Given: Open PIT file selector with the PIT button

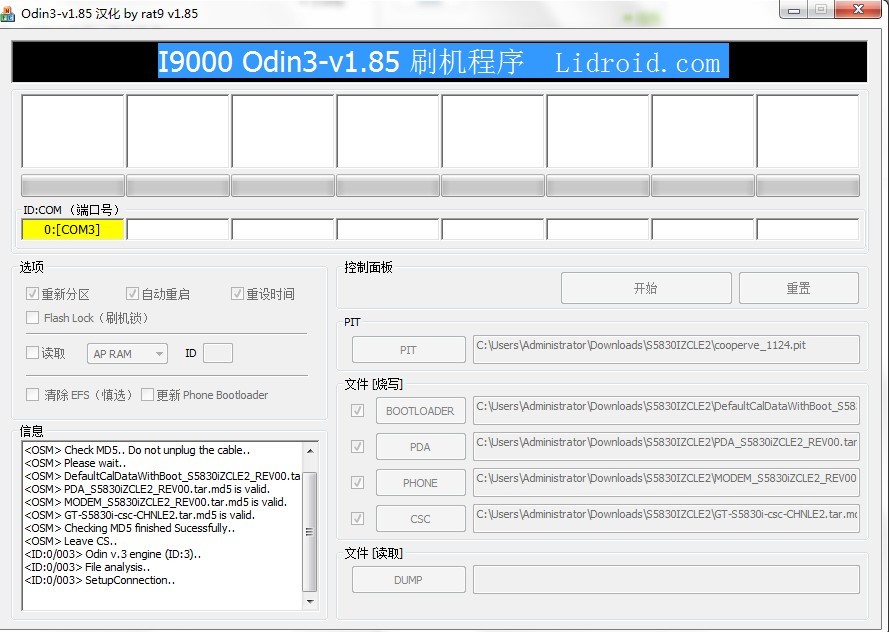Looking at the screenshot, I should coord(408,349).
